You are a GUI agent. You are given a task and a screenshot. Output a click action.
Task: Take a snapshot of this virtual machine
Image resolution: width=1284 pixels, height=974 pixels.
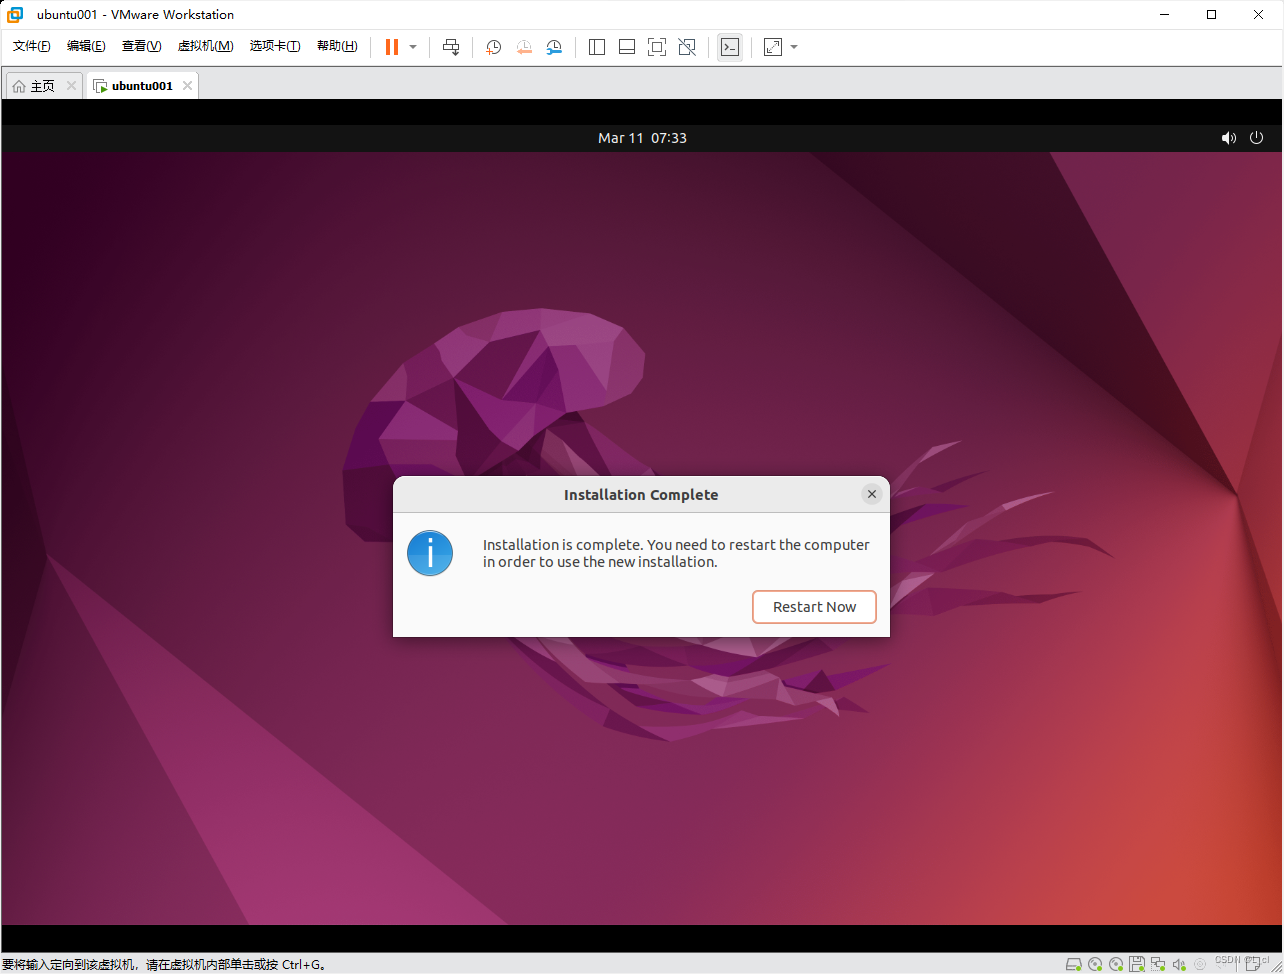[x=494, y=47]
